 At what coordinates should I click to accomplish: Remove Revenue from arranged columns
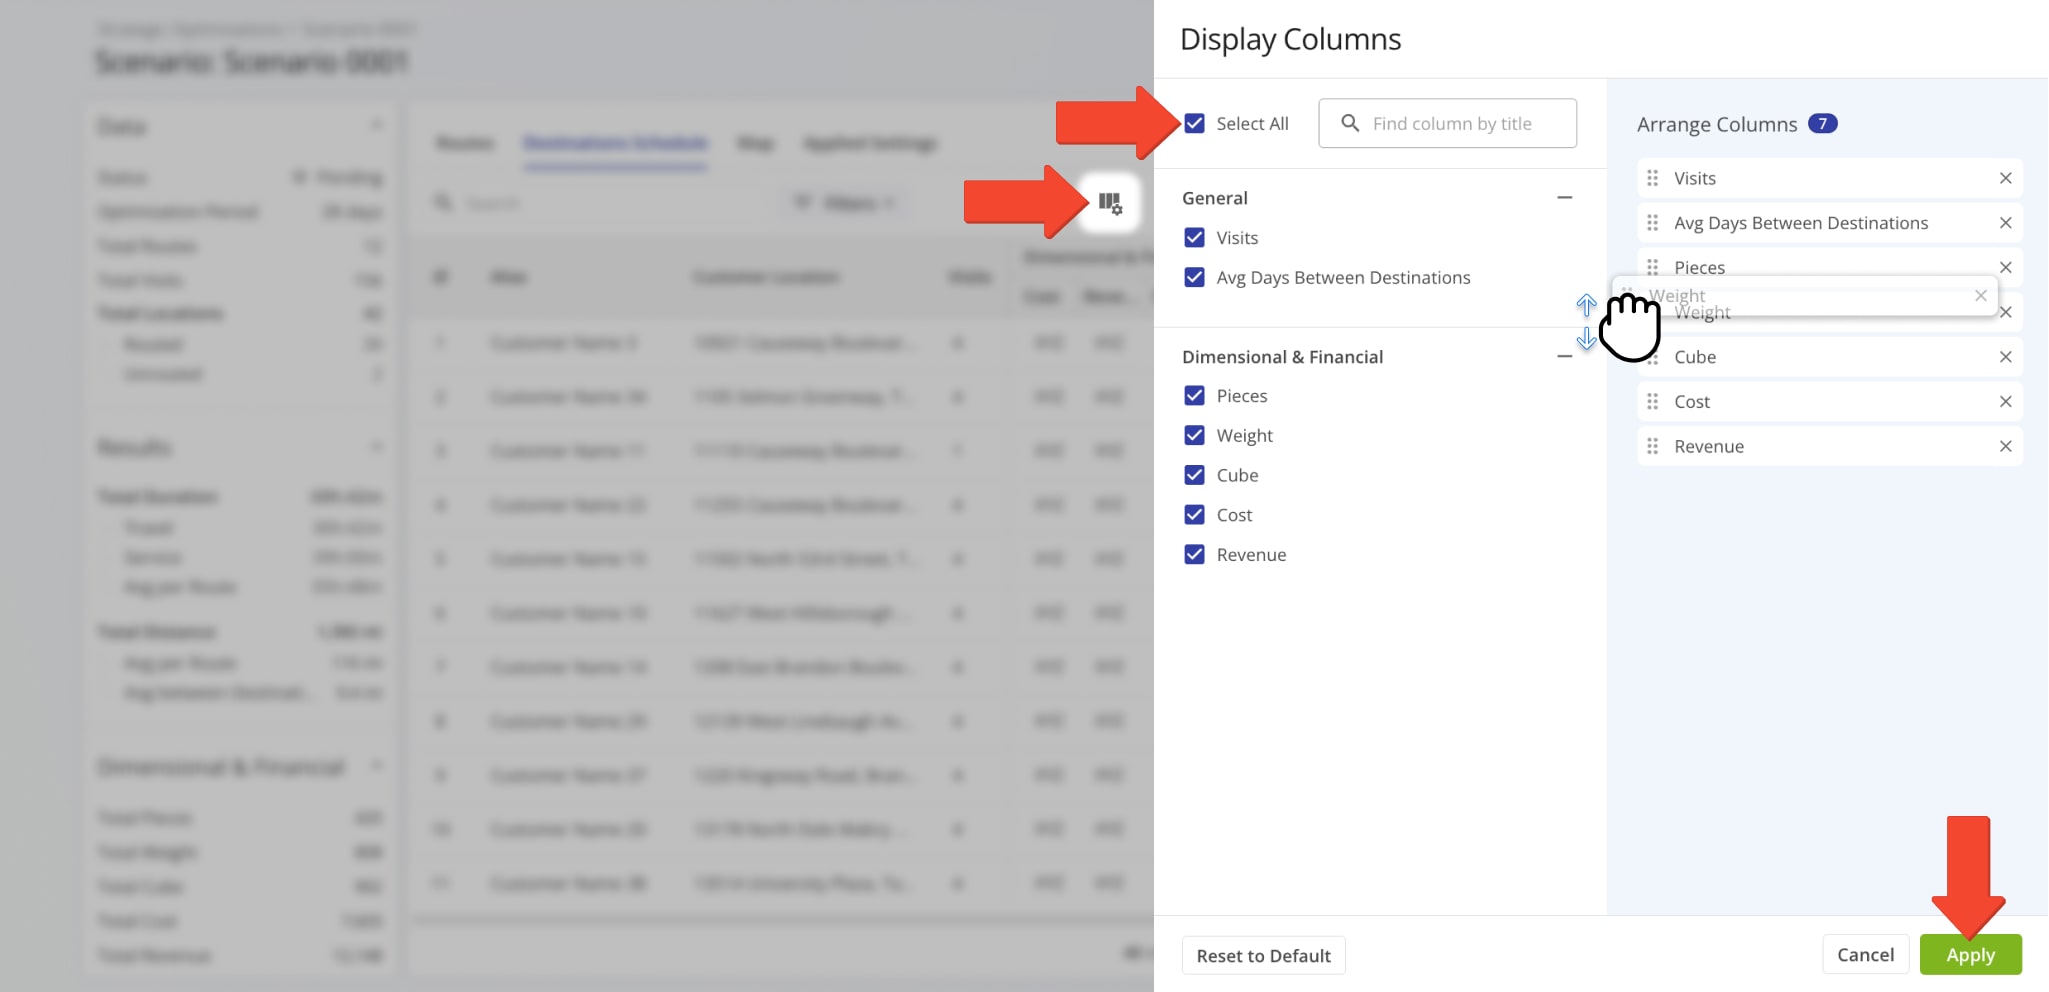(2005, 447)
